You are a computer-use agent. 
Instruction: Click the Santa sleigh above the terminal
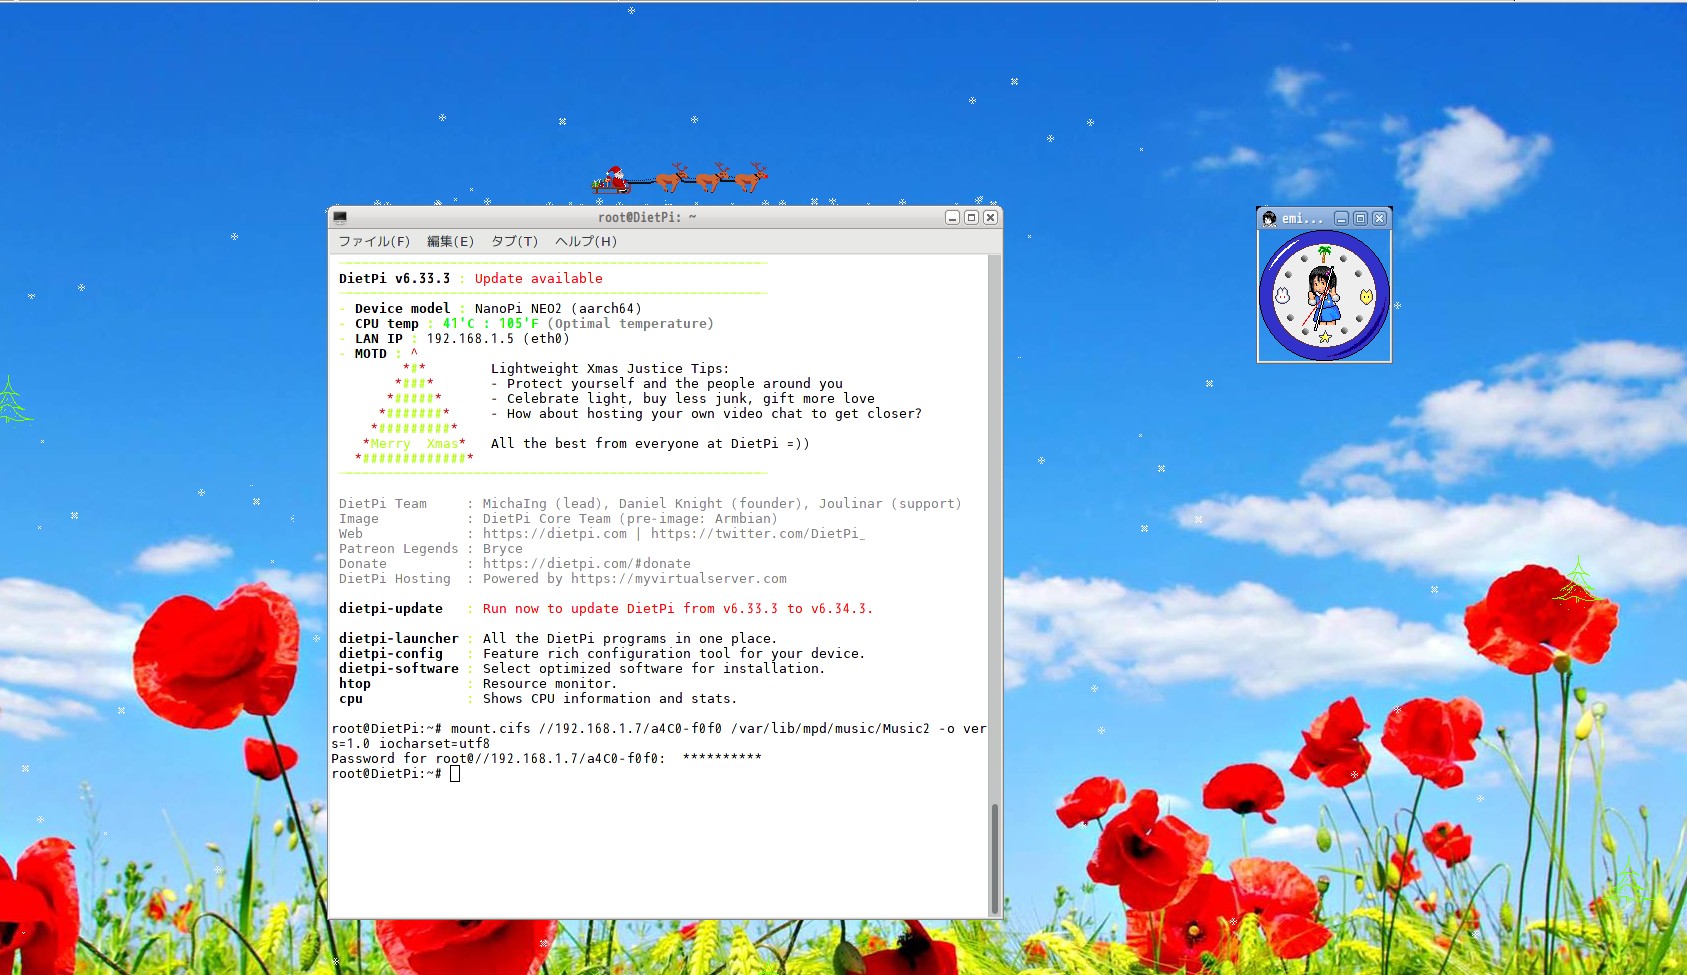tap(614, 180)
